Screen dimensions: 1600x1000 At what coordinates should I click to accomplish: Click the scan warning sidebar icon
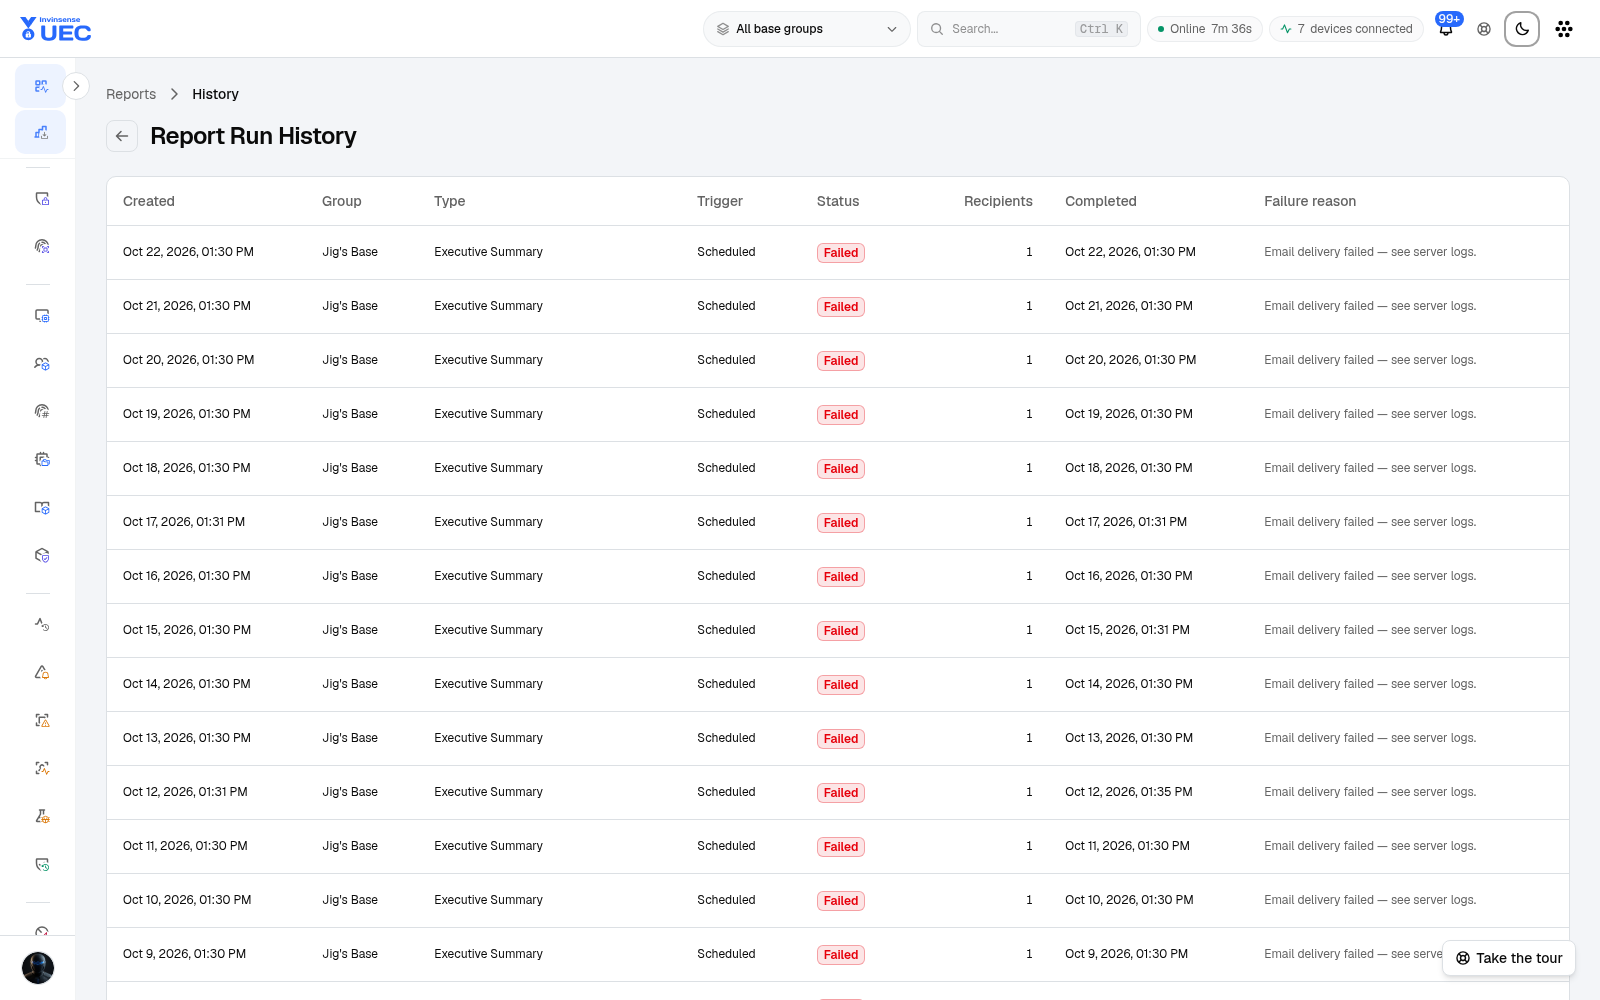click(x=42, y=720)
